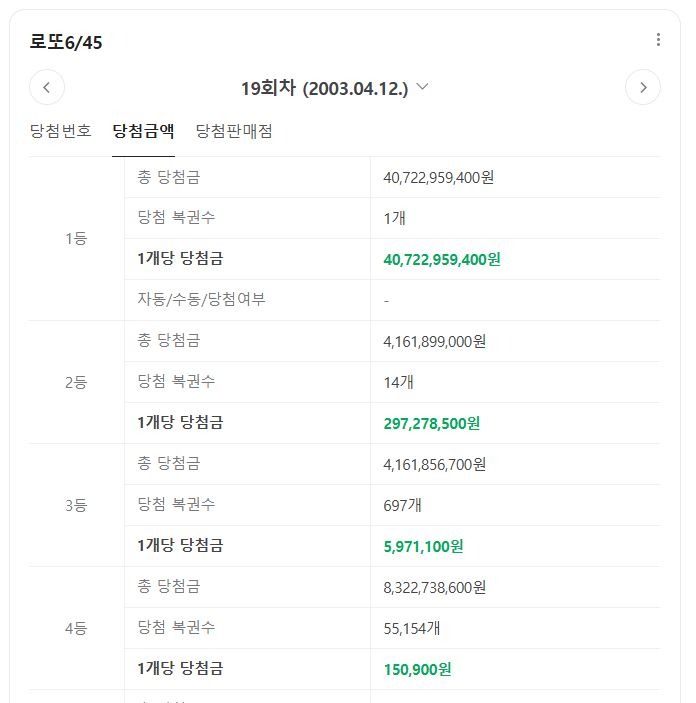Click the 14개 winning ticket count

398,382
